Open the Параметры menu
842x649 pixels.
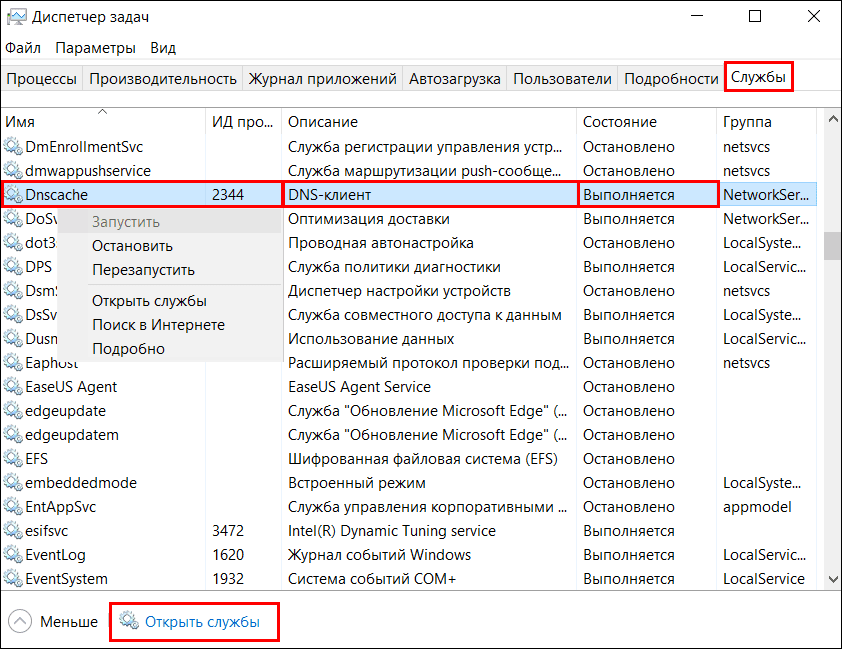[x=96, y=48]
